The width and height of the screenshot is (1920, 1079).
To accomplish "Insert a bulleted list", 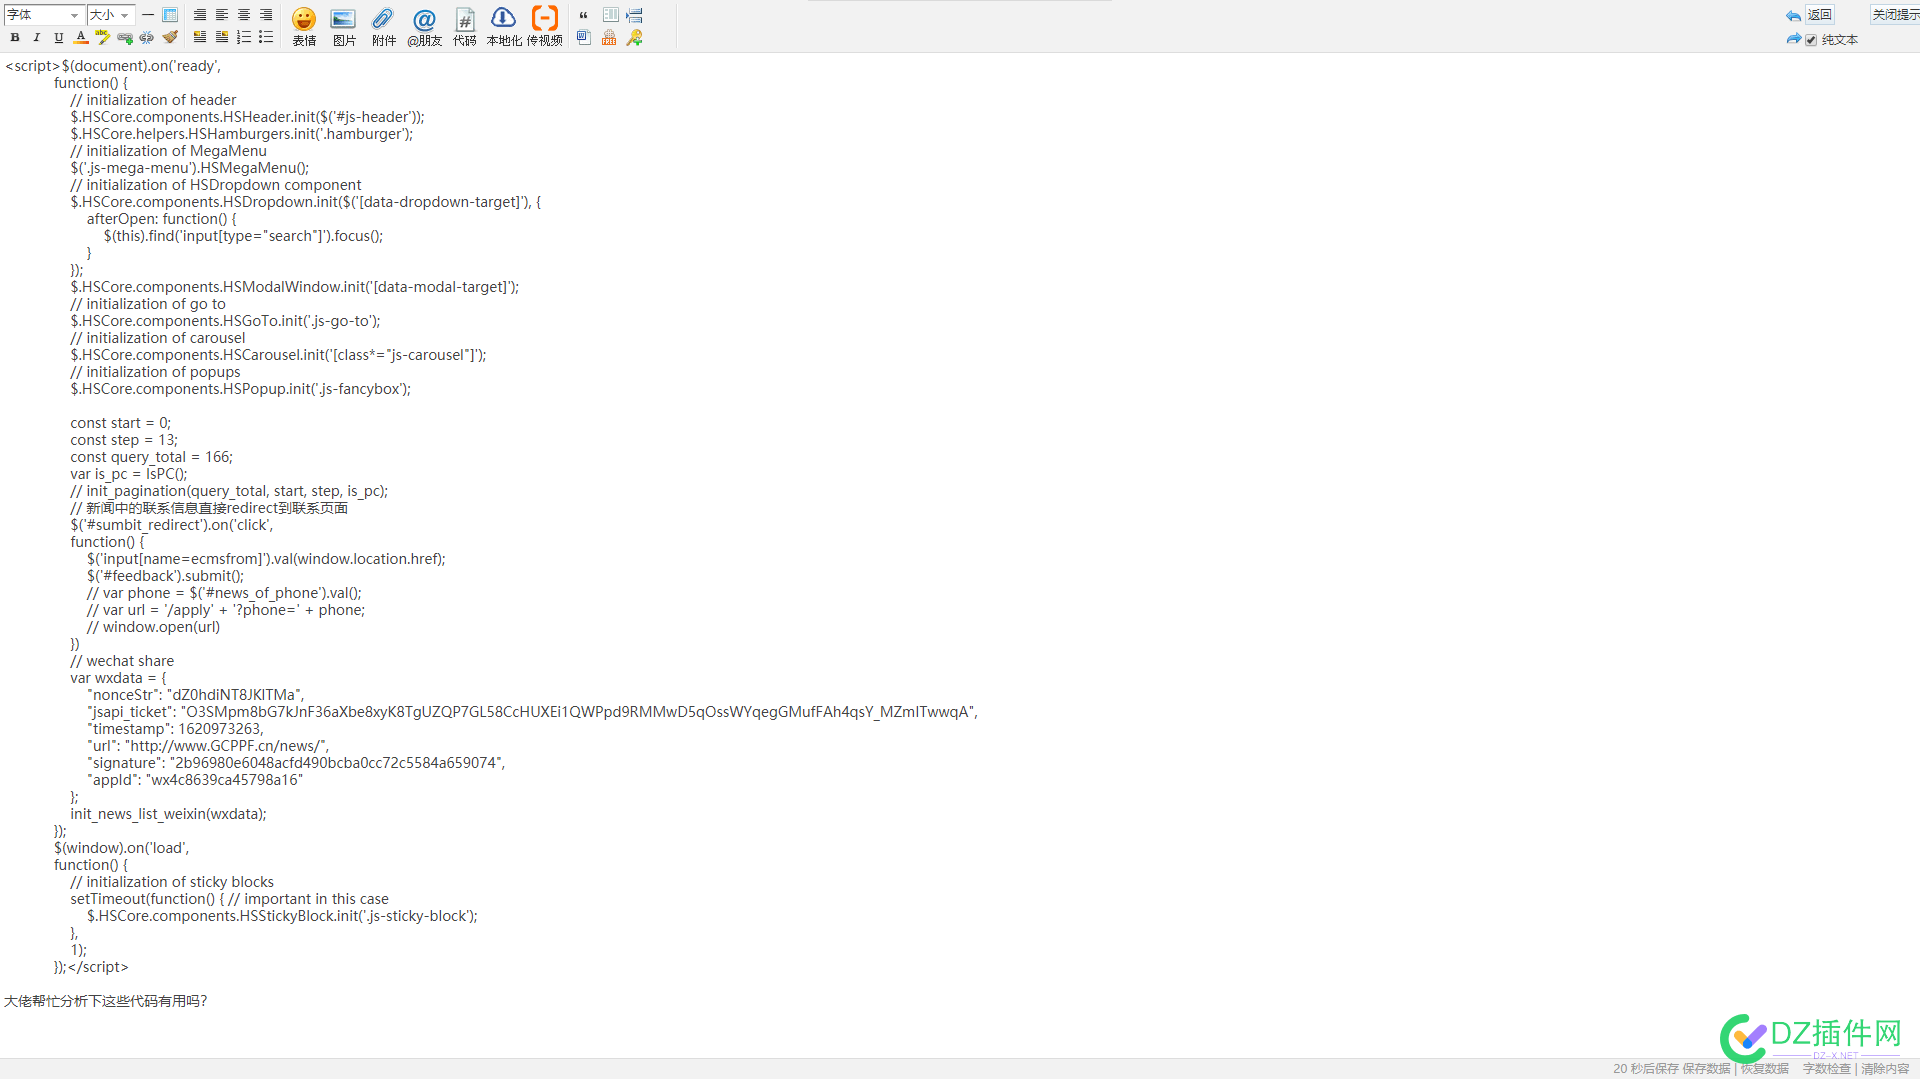I will [266, 37].
